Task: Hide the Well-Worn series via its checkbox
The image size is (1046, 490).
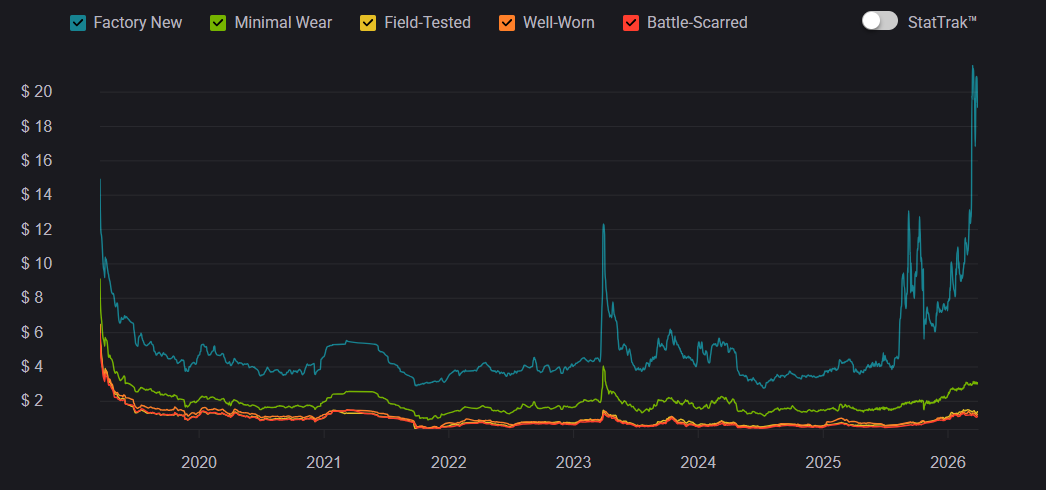Action: click(508, 22)
